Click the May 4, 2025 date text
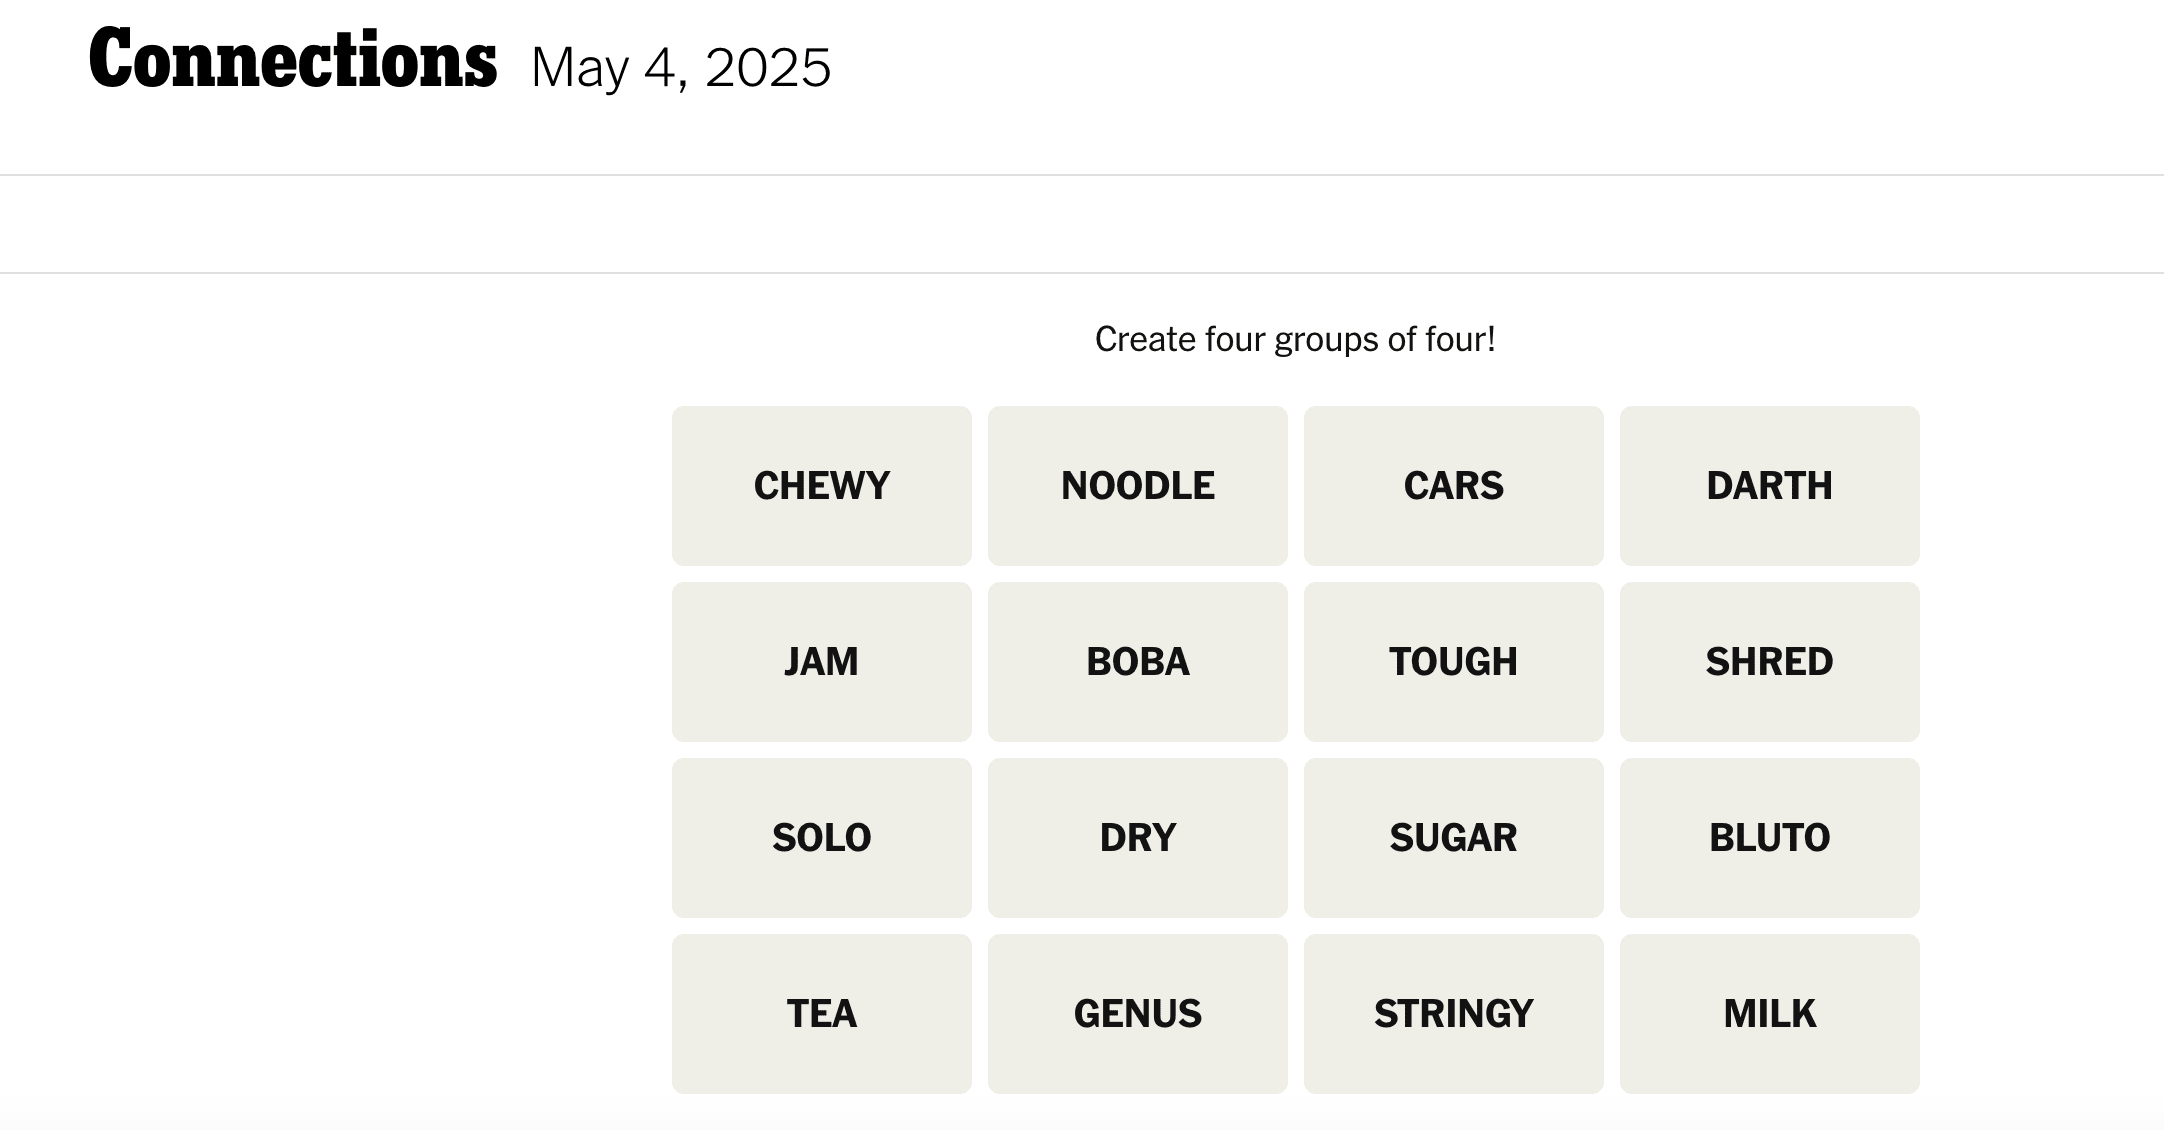 680,68
